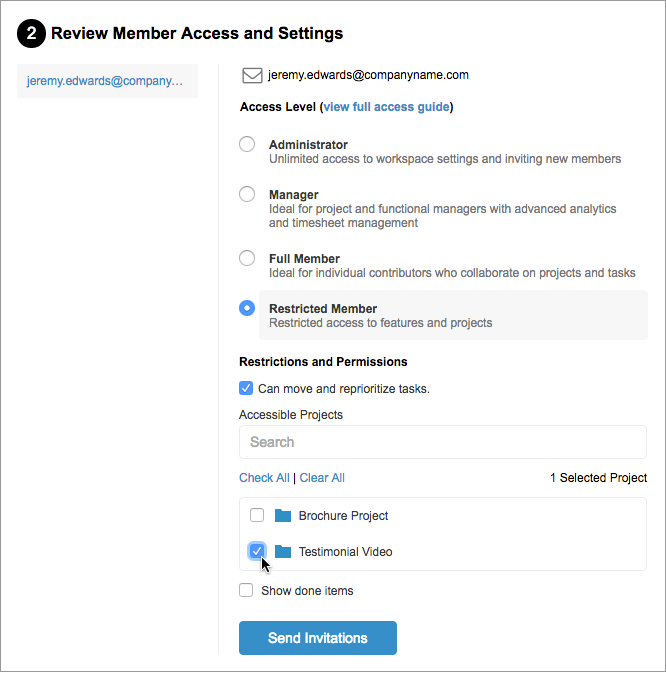Uncheck the Testimonial Video checkbox
The image size is (666, 678).
(257, 551)
